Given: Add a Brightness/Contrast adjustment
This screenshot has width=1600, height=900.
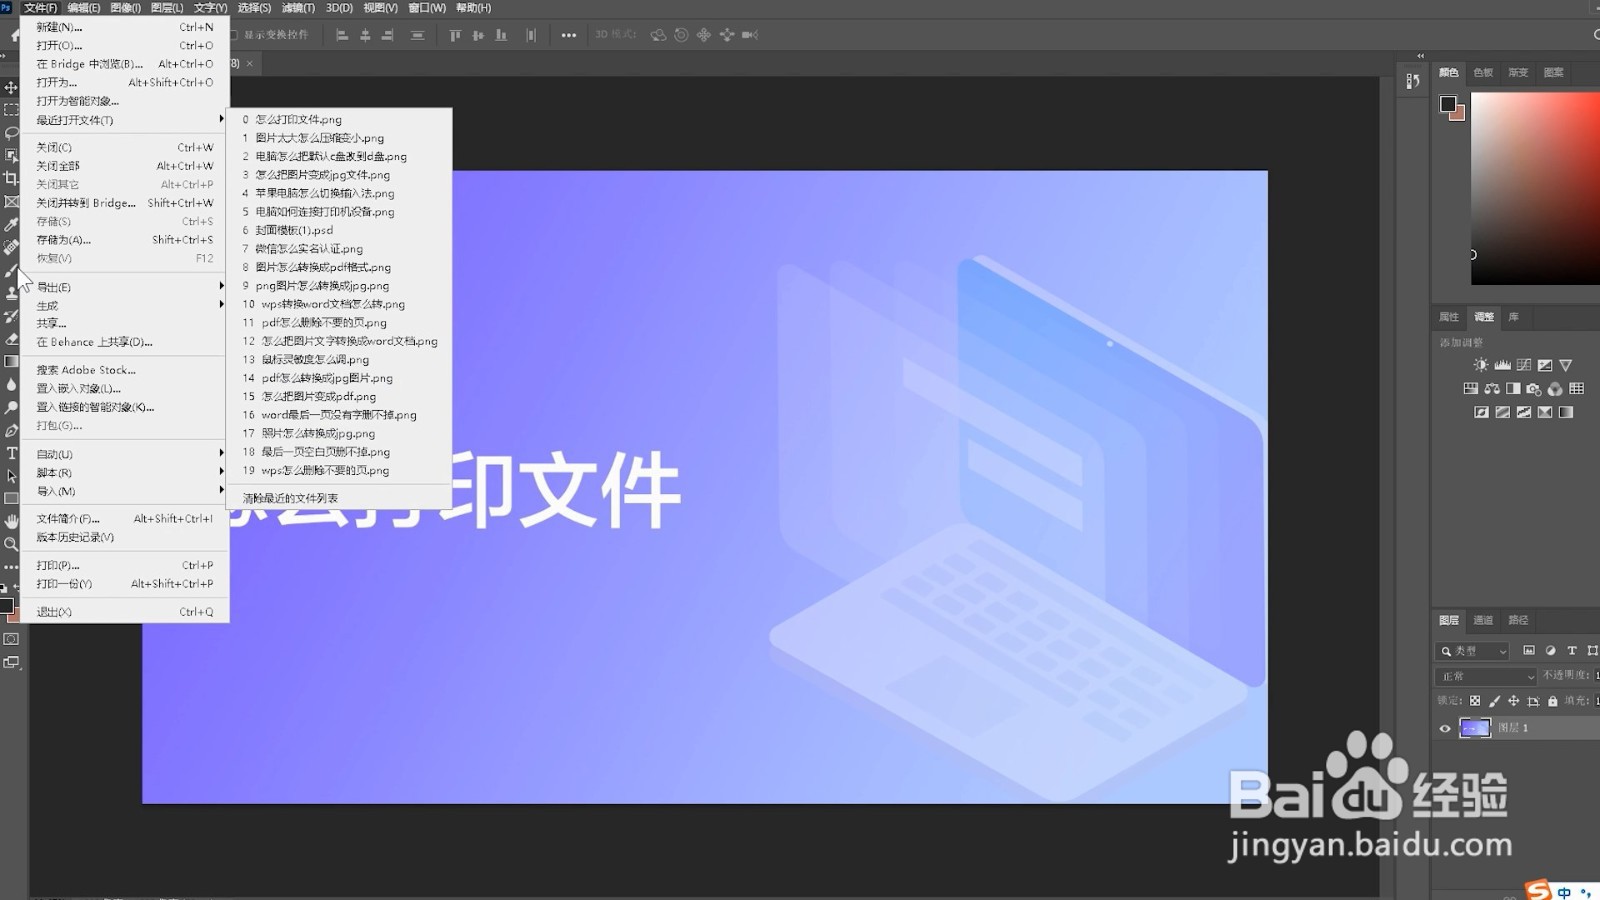Looking at the screenshot, I should coord(1481,365).
